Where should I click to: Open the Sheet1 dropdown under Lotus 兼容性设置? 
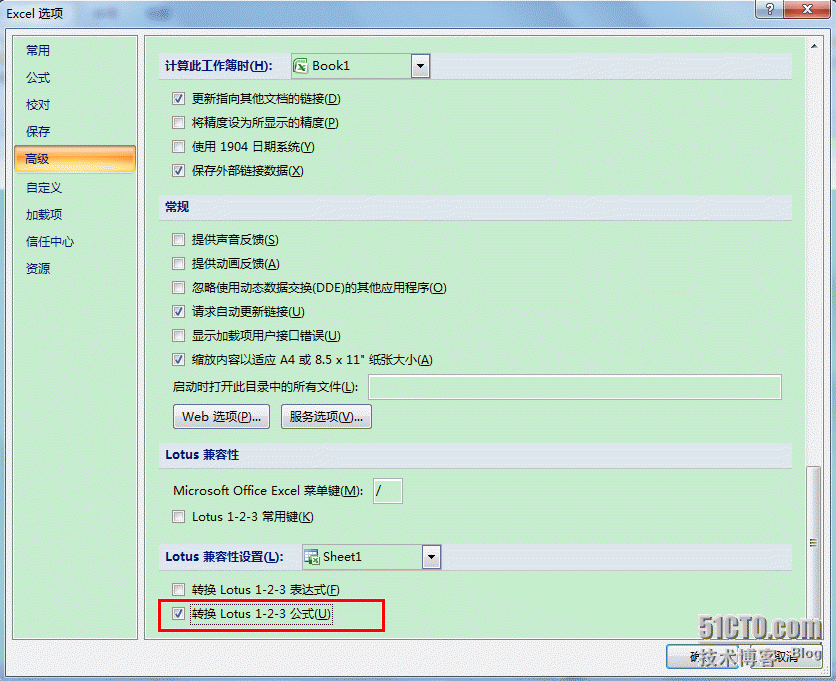click(431, 557)
